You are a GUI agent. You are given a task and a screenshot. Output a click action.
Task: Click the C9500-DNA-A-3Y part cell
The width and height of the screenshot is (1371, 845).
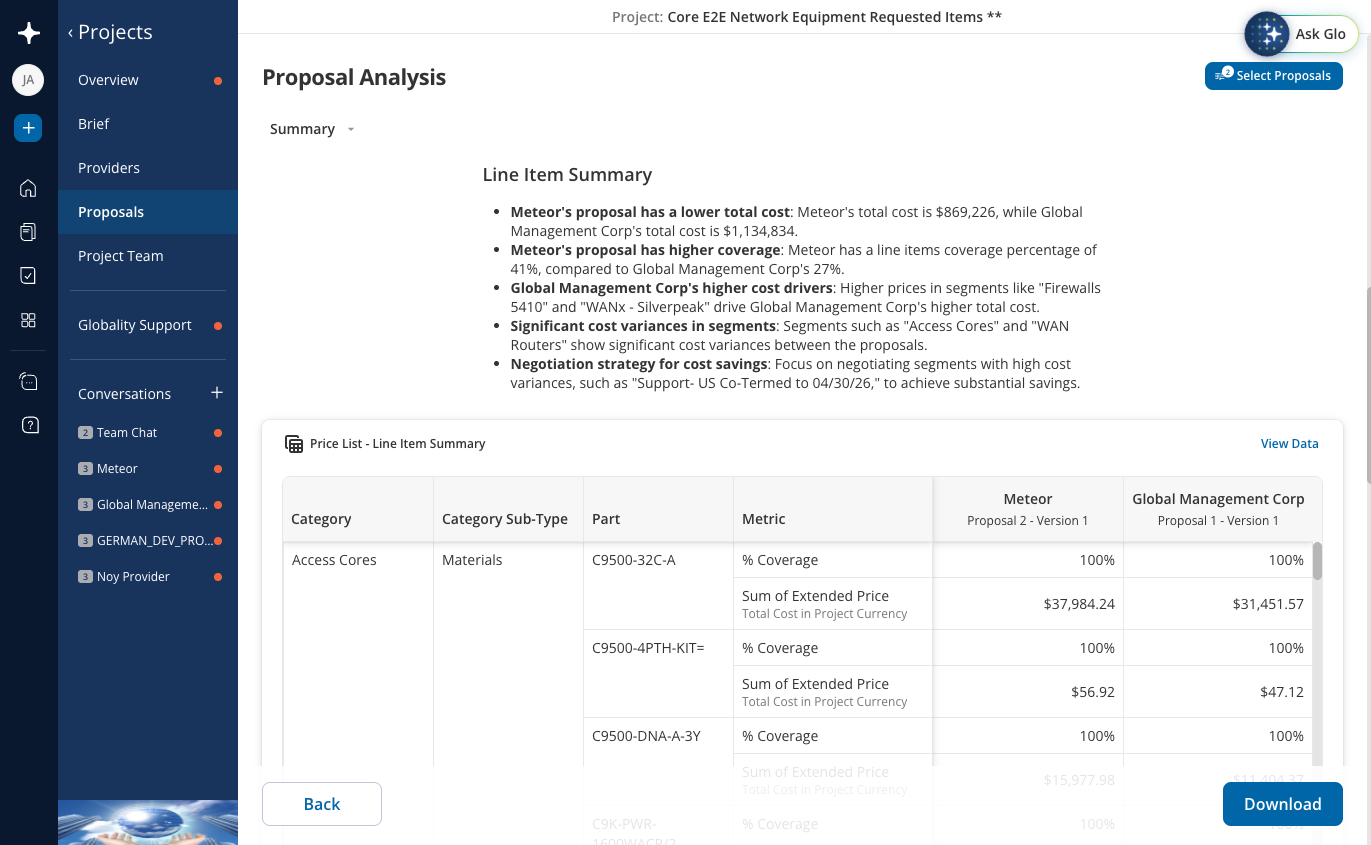click(x=646, y=736)
